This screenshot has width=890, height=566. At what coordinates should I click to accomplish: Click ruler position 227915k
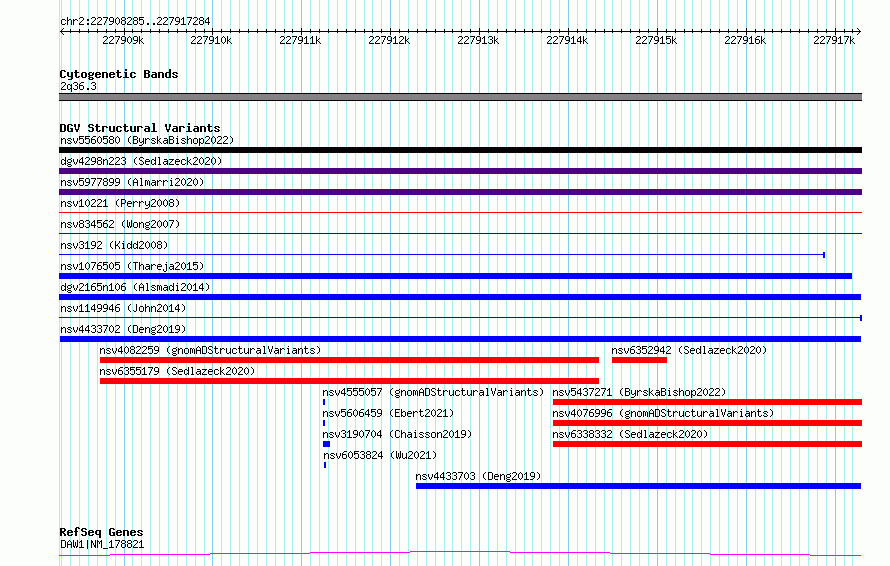[656, 40]
